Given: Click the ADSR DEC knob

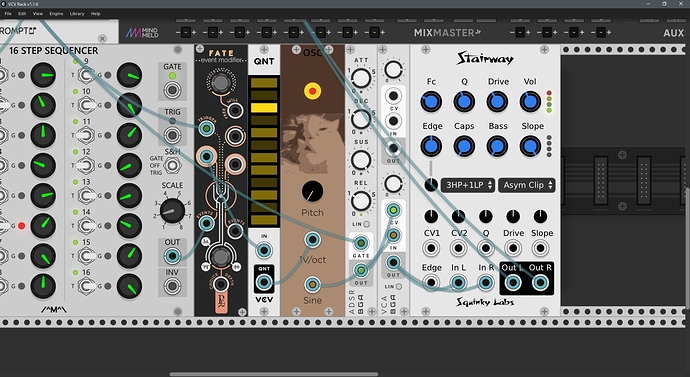Looking at the screenshot, I should click(x=361, y=119).
